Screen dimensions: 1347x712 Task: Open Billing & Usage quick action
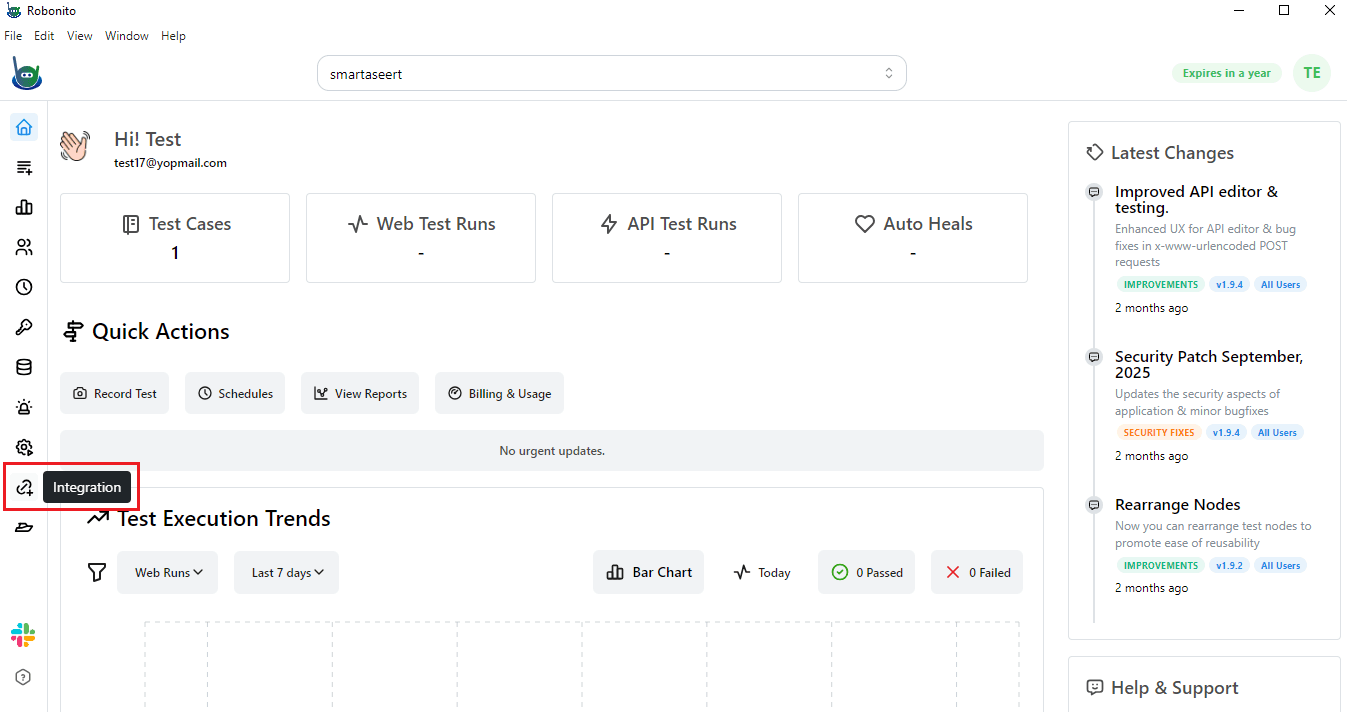click(499, 393)
